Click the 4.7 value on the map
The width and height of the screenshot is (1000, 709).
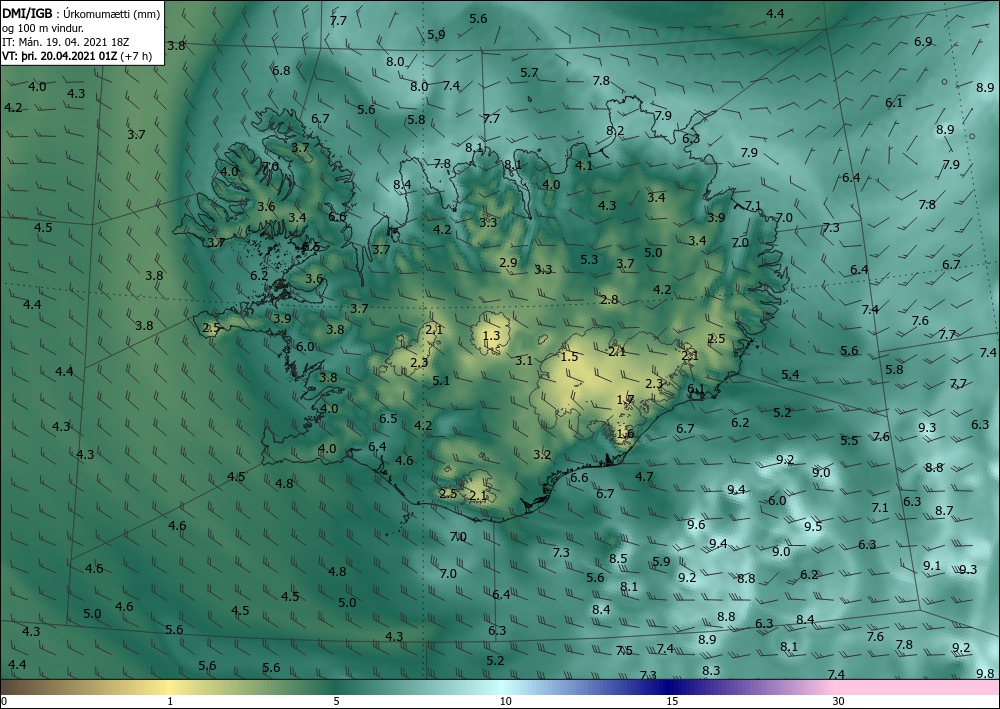(x=644, y=476)
